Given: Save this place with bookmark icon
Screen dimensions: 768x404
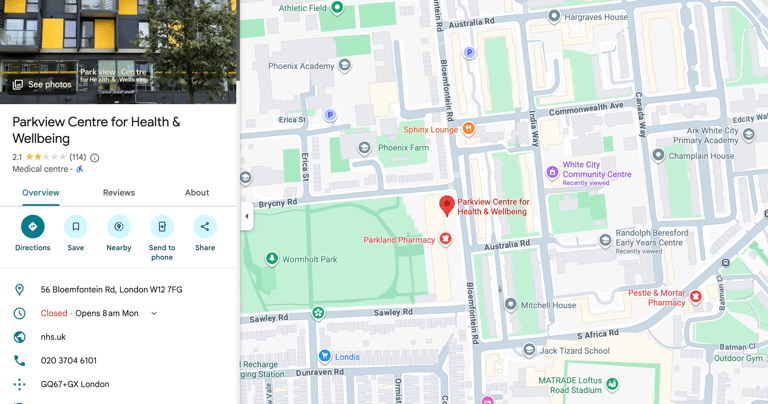Looking at the screenshot, I should pyautogui.click(x=76, y=227).
